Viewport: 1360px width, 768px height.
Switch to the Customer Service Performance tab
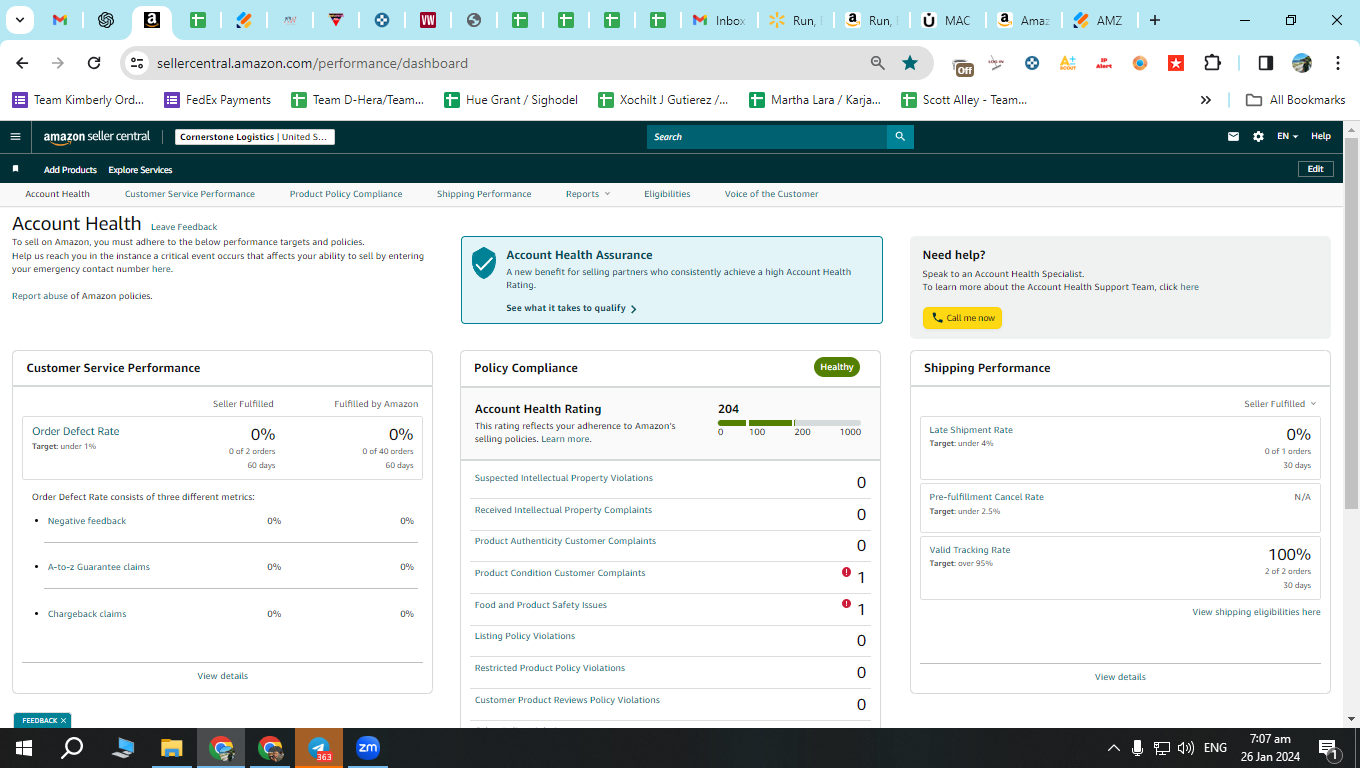tap(190, 194)
